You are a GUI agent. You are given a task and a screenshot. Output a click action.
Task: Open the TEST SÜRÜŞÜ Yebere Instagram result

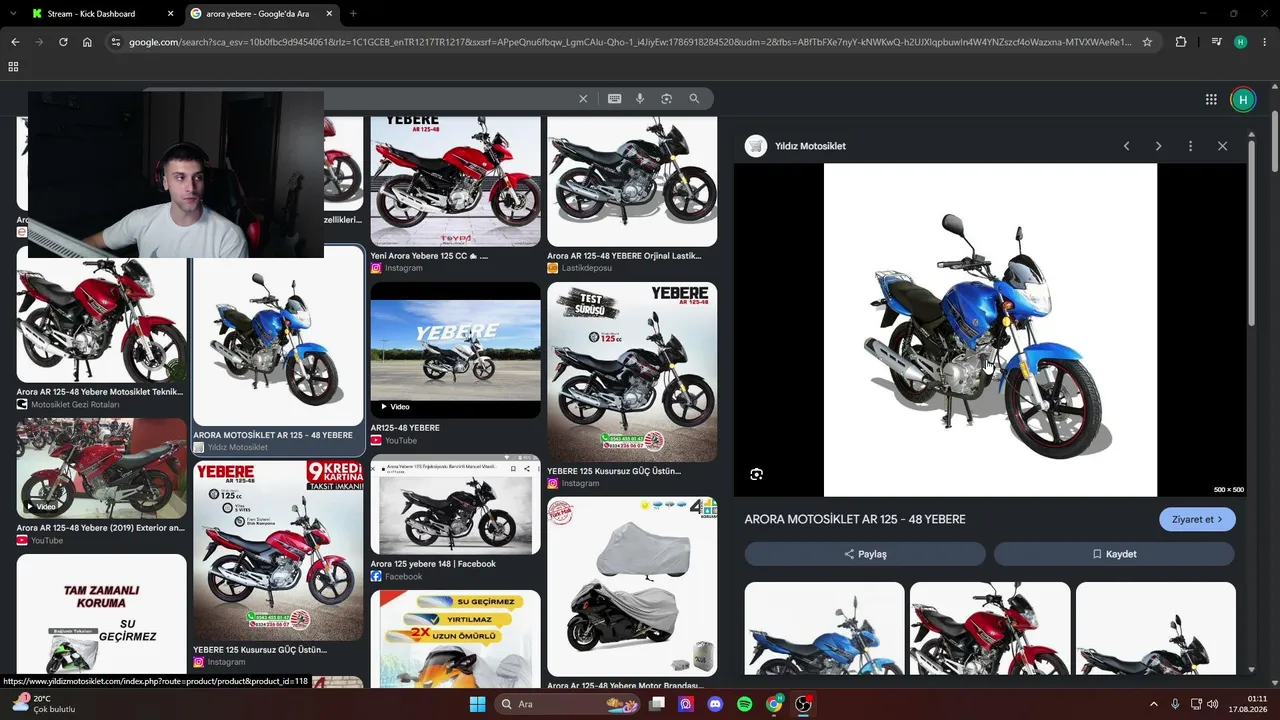click(632, 386)
